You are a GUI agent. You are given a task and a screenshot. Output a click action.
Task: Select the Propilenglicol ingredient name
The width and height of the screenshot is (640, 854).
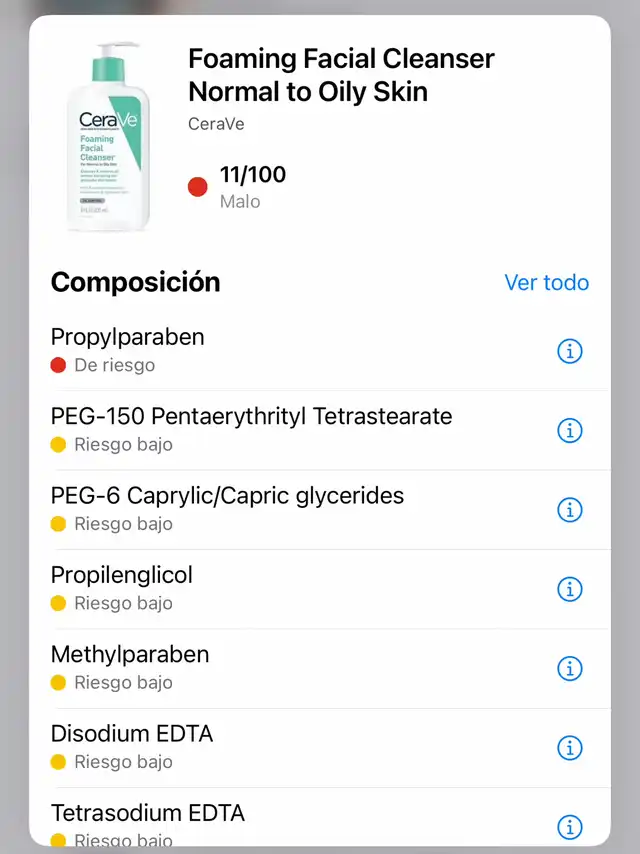tap(121, 575)
